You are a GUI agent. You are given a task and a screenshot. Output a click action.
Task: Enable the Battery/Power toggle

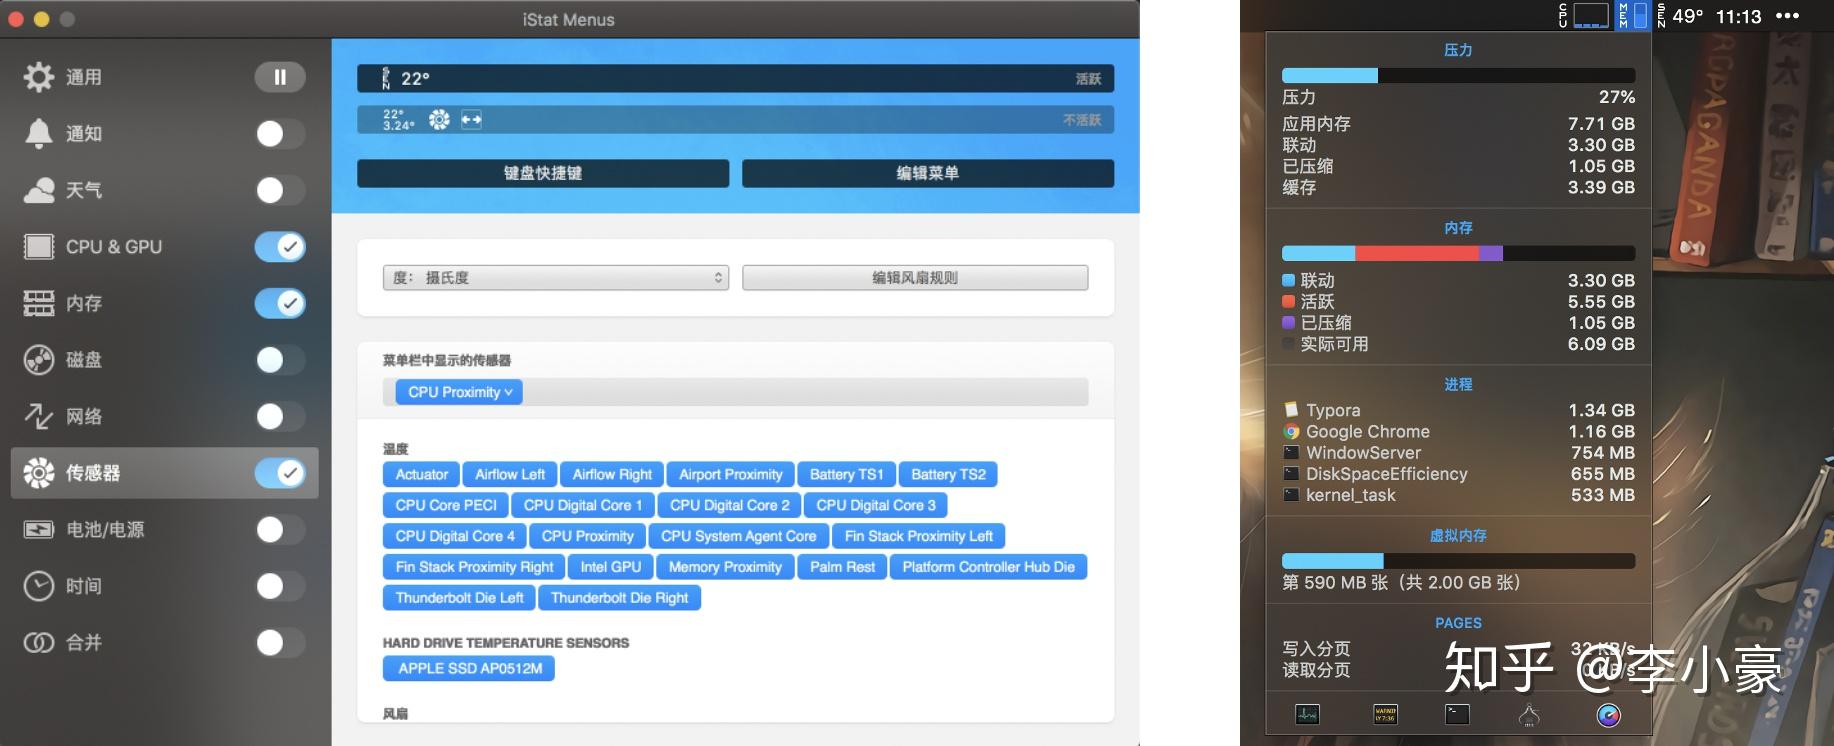[x=280, y=529]
